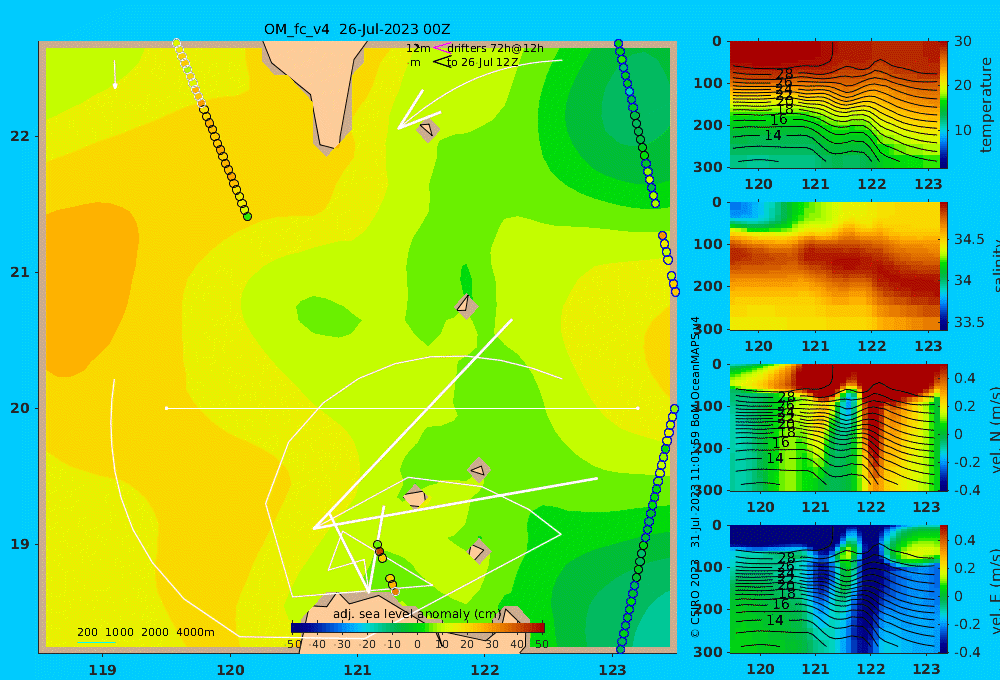The width and height of the screenshot is (1000, 680).
Task: Click the orange drifter dot near 123.4E, 21.3N
Action: [662, 236]
